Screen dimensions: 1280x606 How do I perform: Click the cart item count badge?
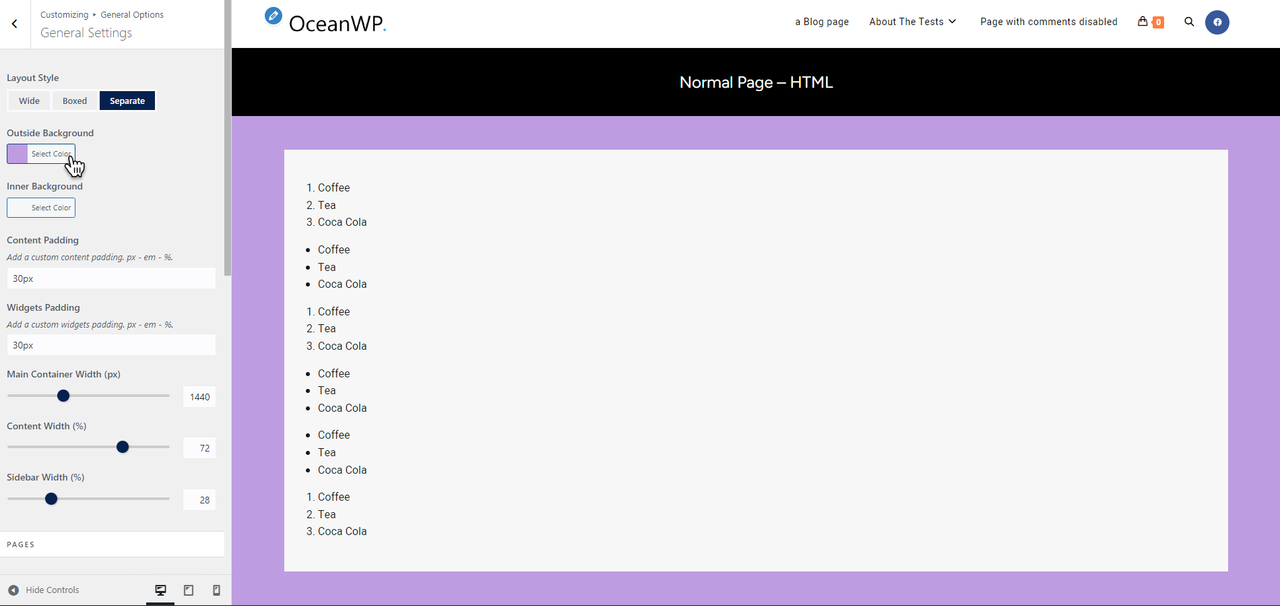coord(1158,22)
